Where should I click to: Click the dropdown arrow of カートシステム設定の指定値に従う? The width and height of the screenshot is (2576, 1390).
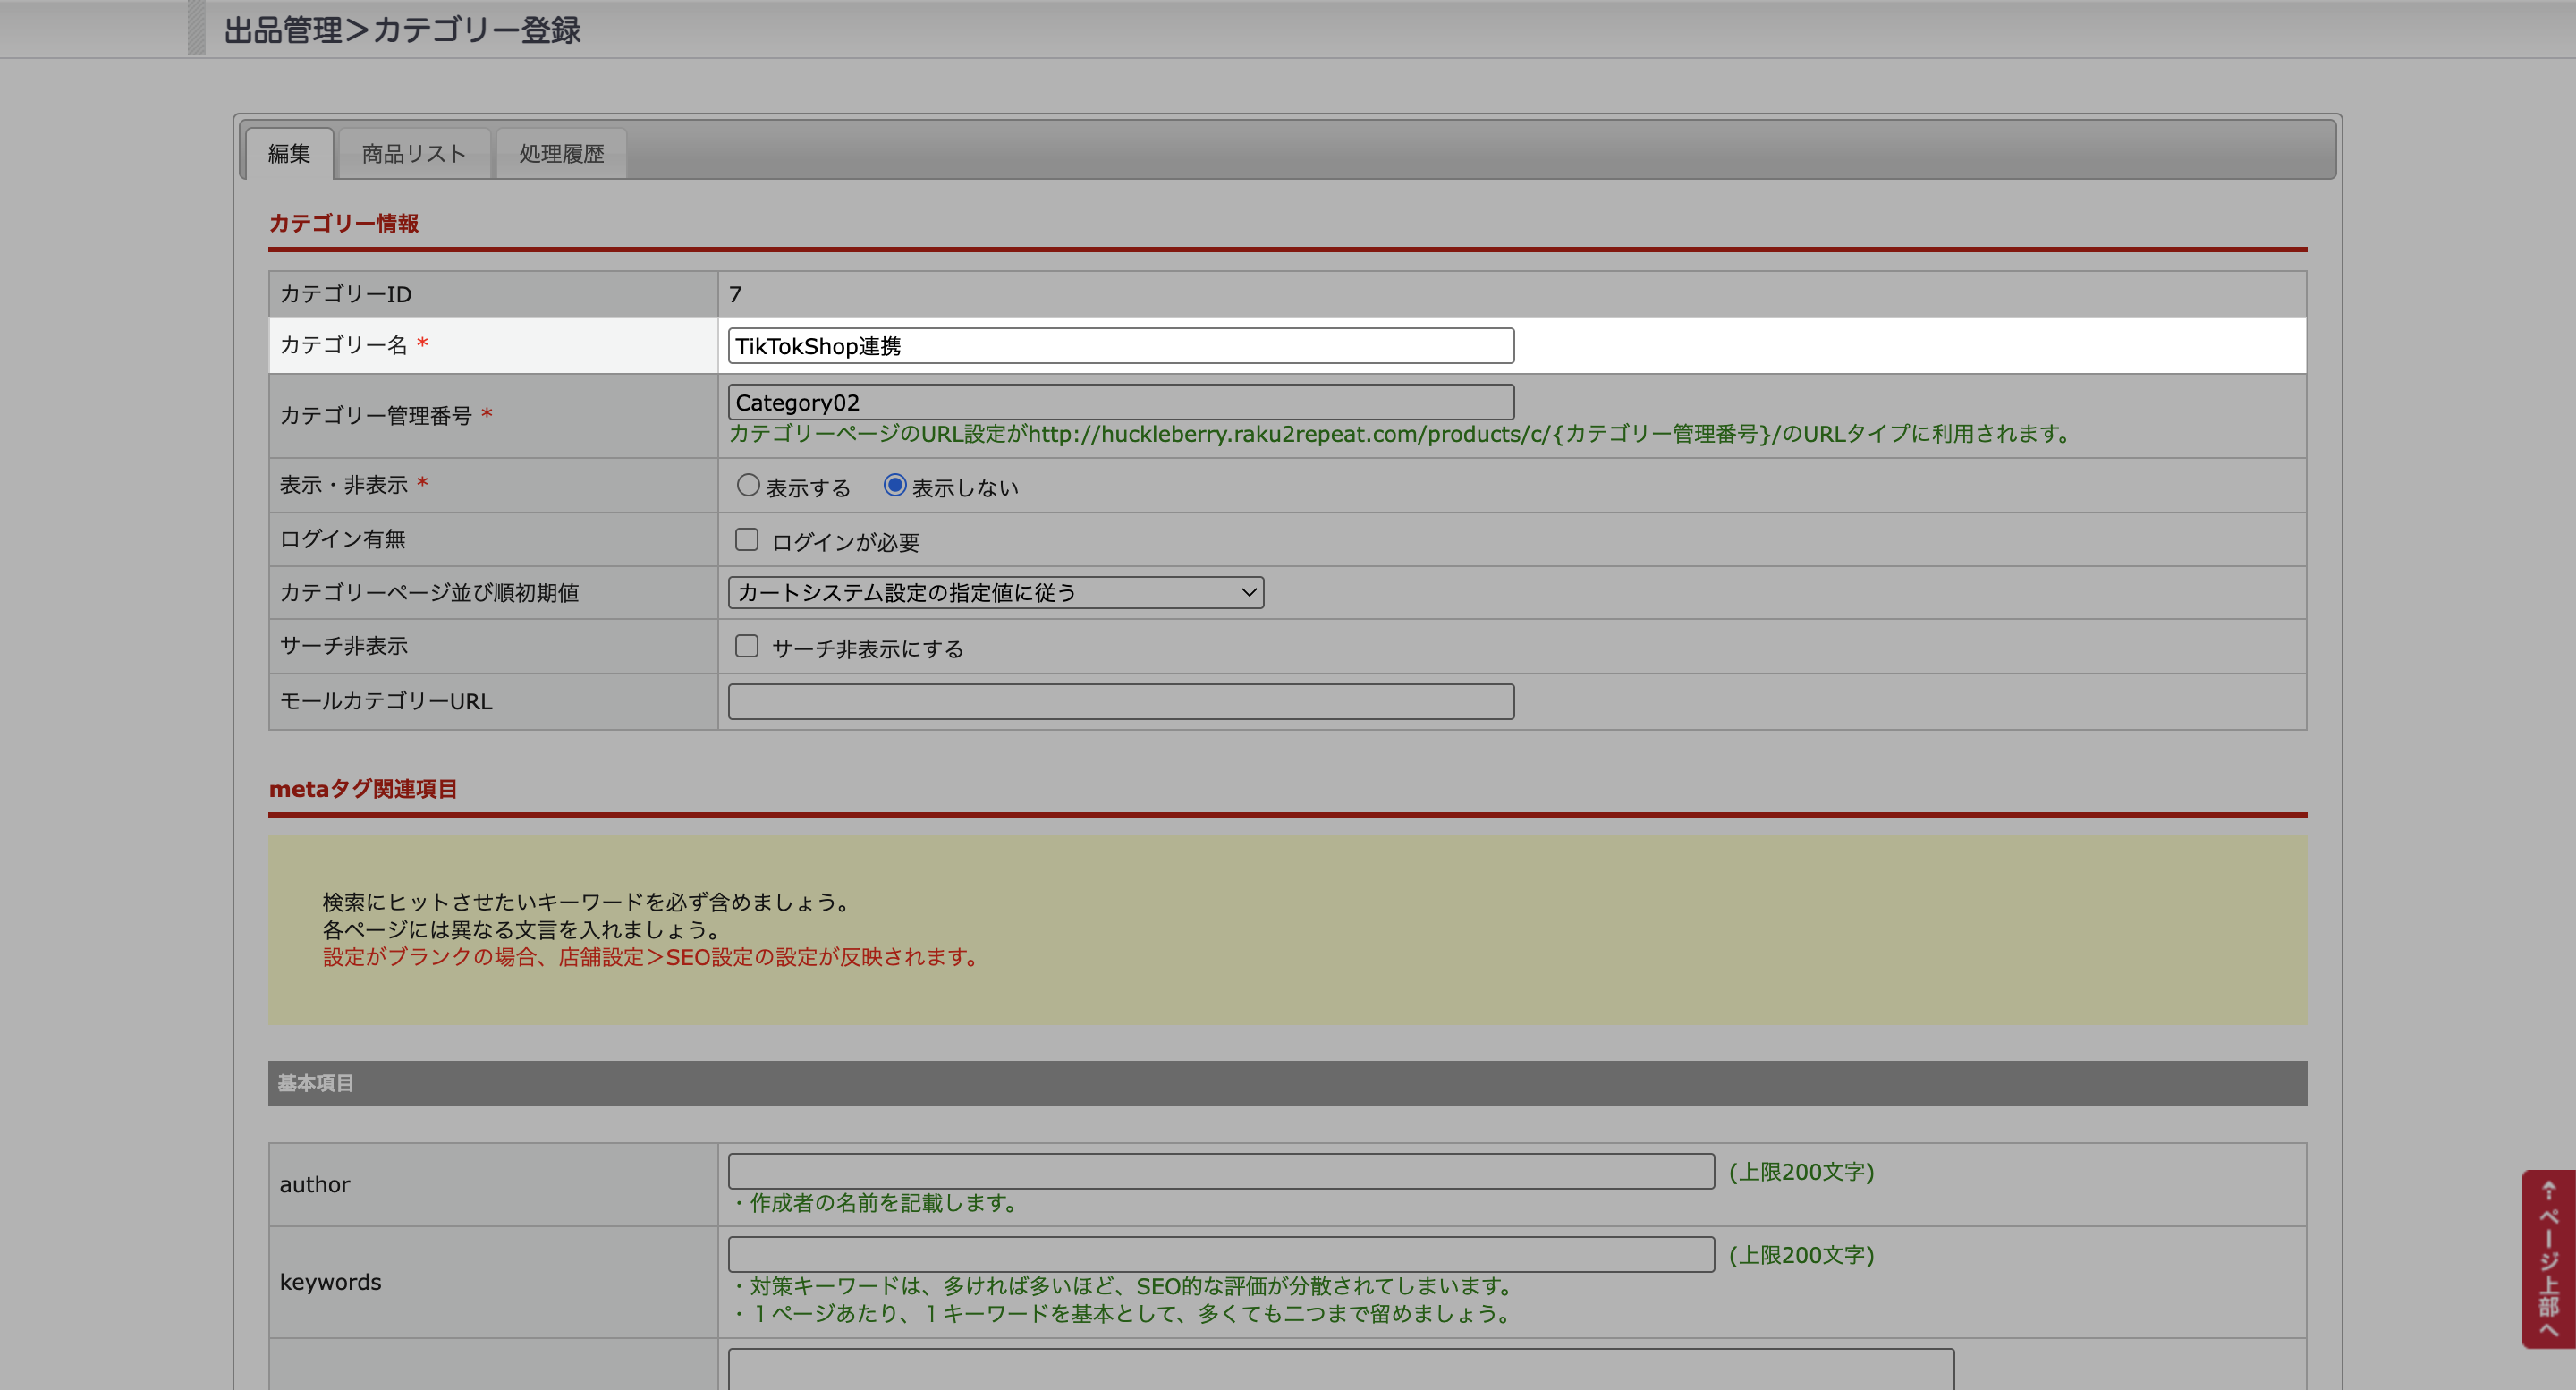1248,593
